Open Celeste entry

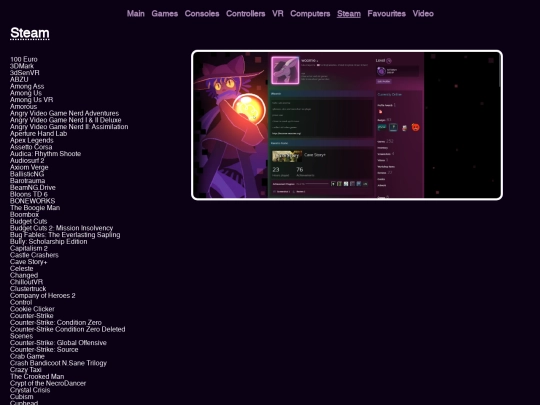21,269
